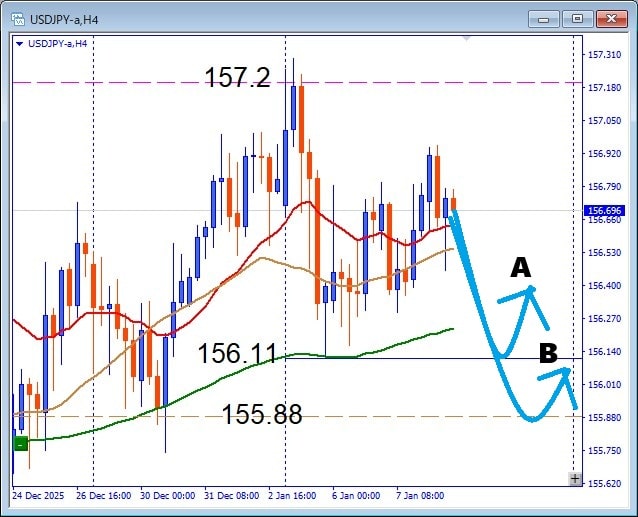Screen dimensions: 638x517
Task: Open the USDJPY-a,H4 dropdown triangle
Action: tap(19, 44)
